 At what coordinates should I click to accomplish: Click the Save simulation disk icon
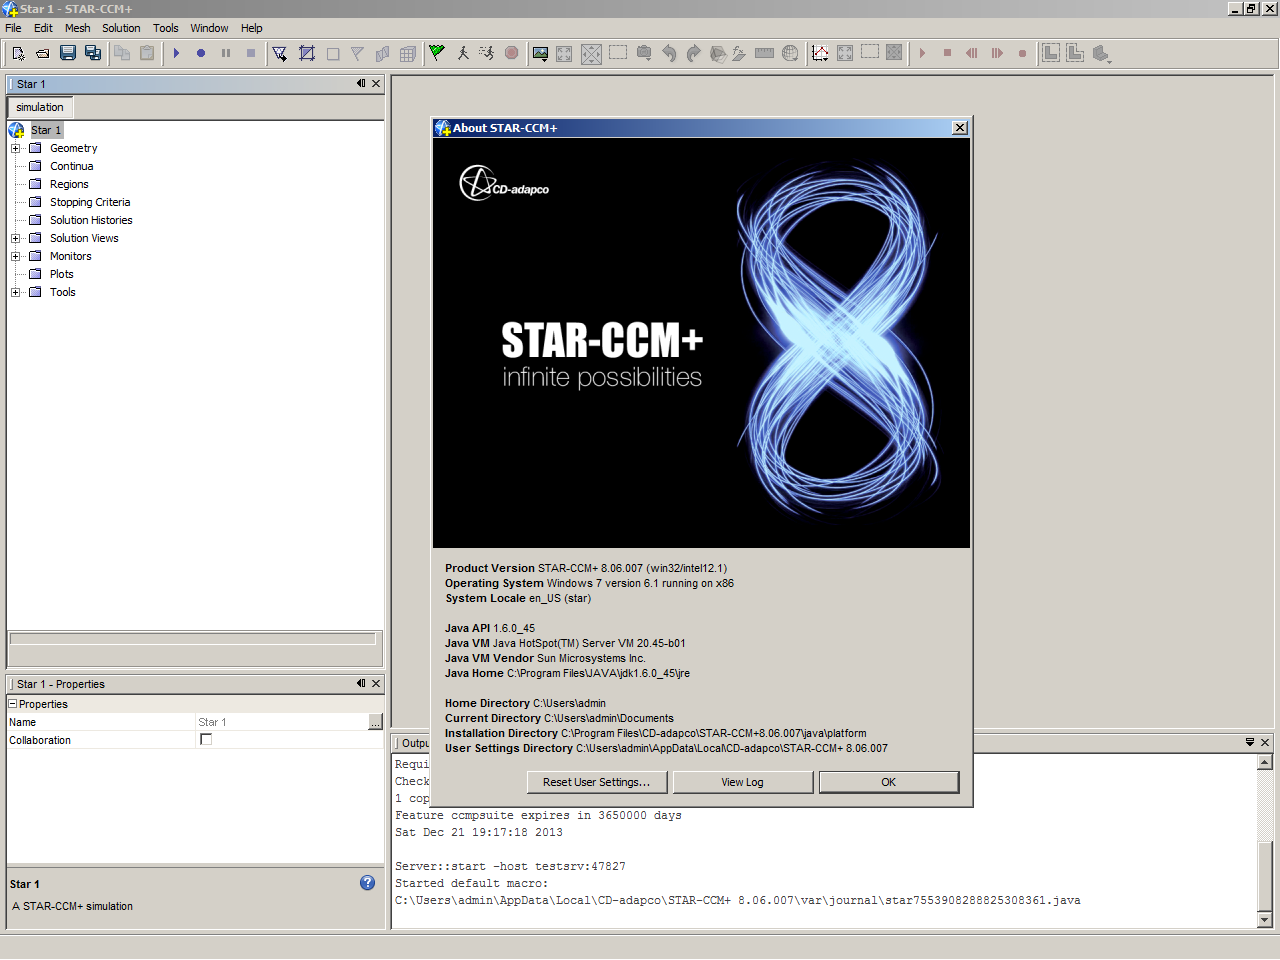coord(68,53)
